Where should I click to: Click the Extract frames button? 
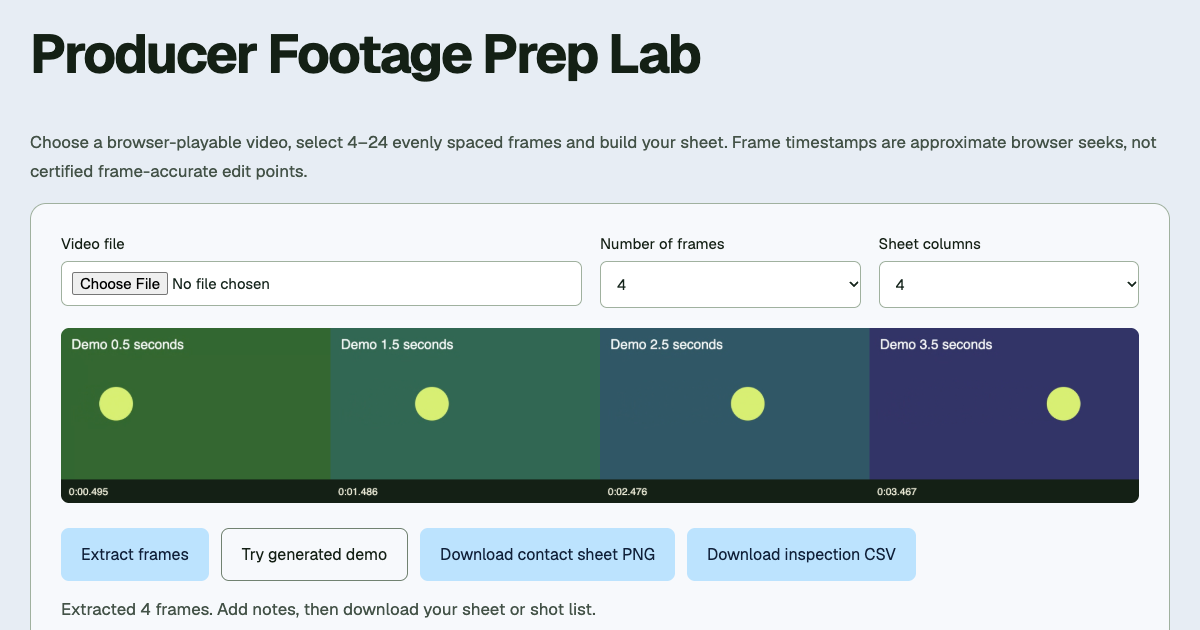(135, 554)
